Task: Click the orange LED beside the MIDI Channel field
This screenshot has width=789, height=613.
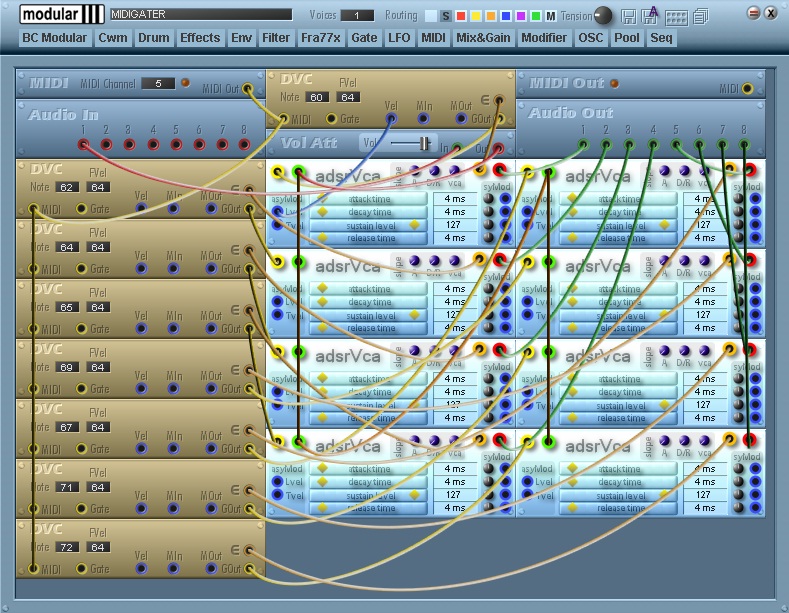Action: (185, 83)
